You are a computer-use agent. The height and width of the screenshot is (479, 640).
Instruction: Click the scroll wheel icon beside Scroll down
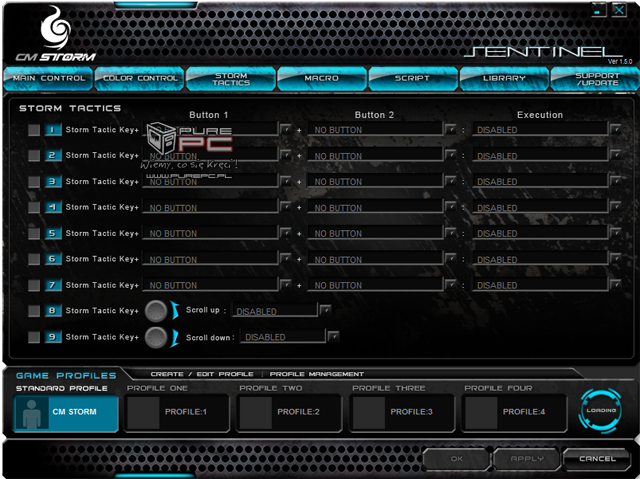[x=156, y=337]
